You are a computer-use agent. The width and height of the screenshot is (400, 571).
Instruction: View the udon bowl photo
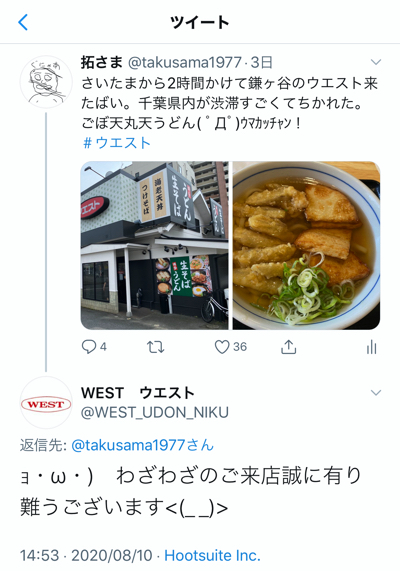click(x=306, y=245)
